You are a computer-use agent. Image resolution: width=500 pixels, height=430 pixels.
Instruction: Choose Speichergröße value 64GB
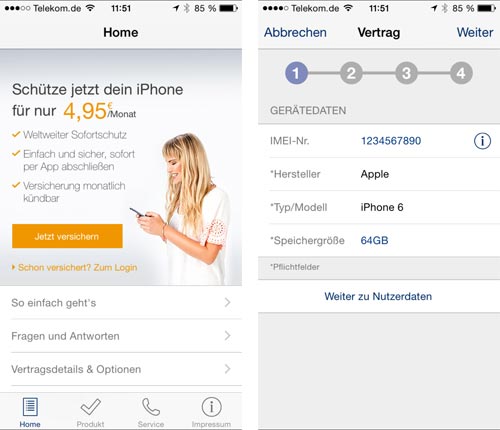pyautogui.click(x=374, y=240)
